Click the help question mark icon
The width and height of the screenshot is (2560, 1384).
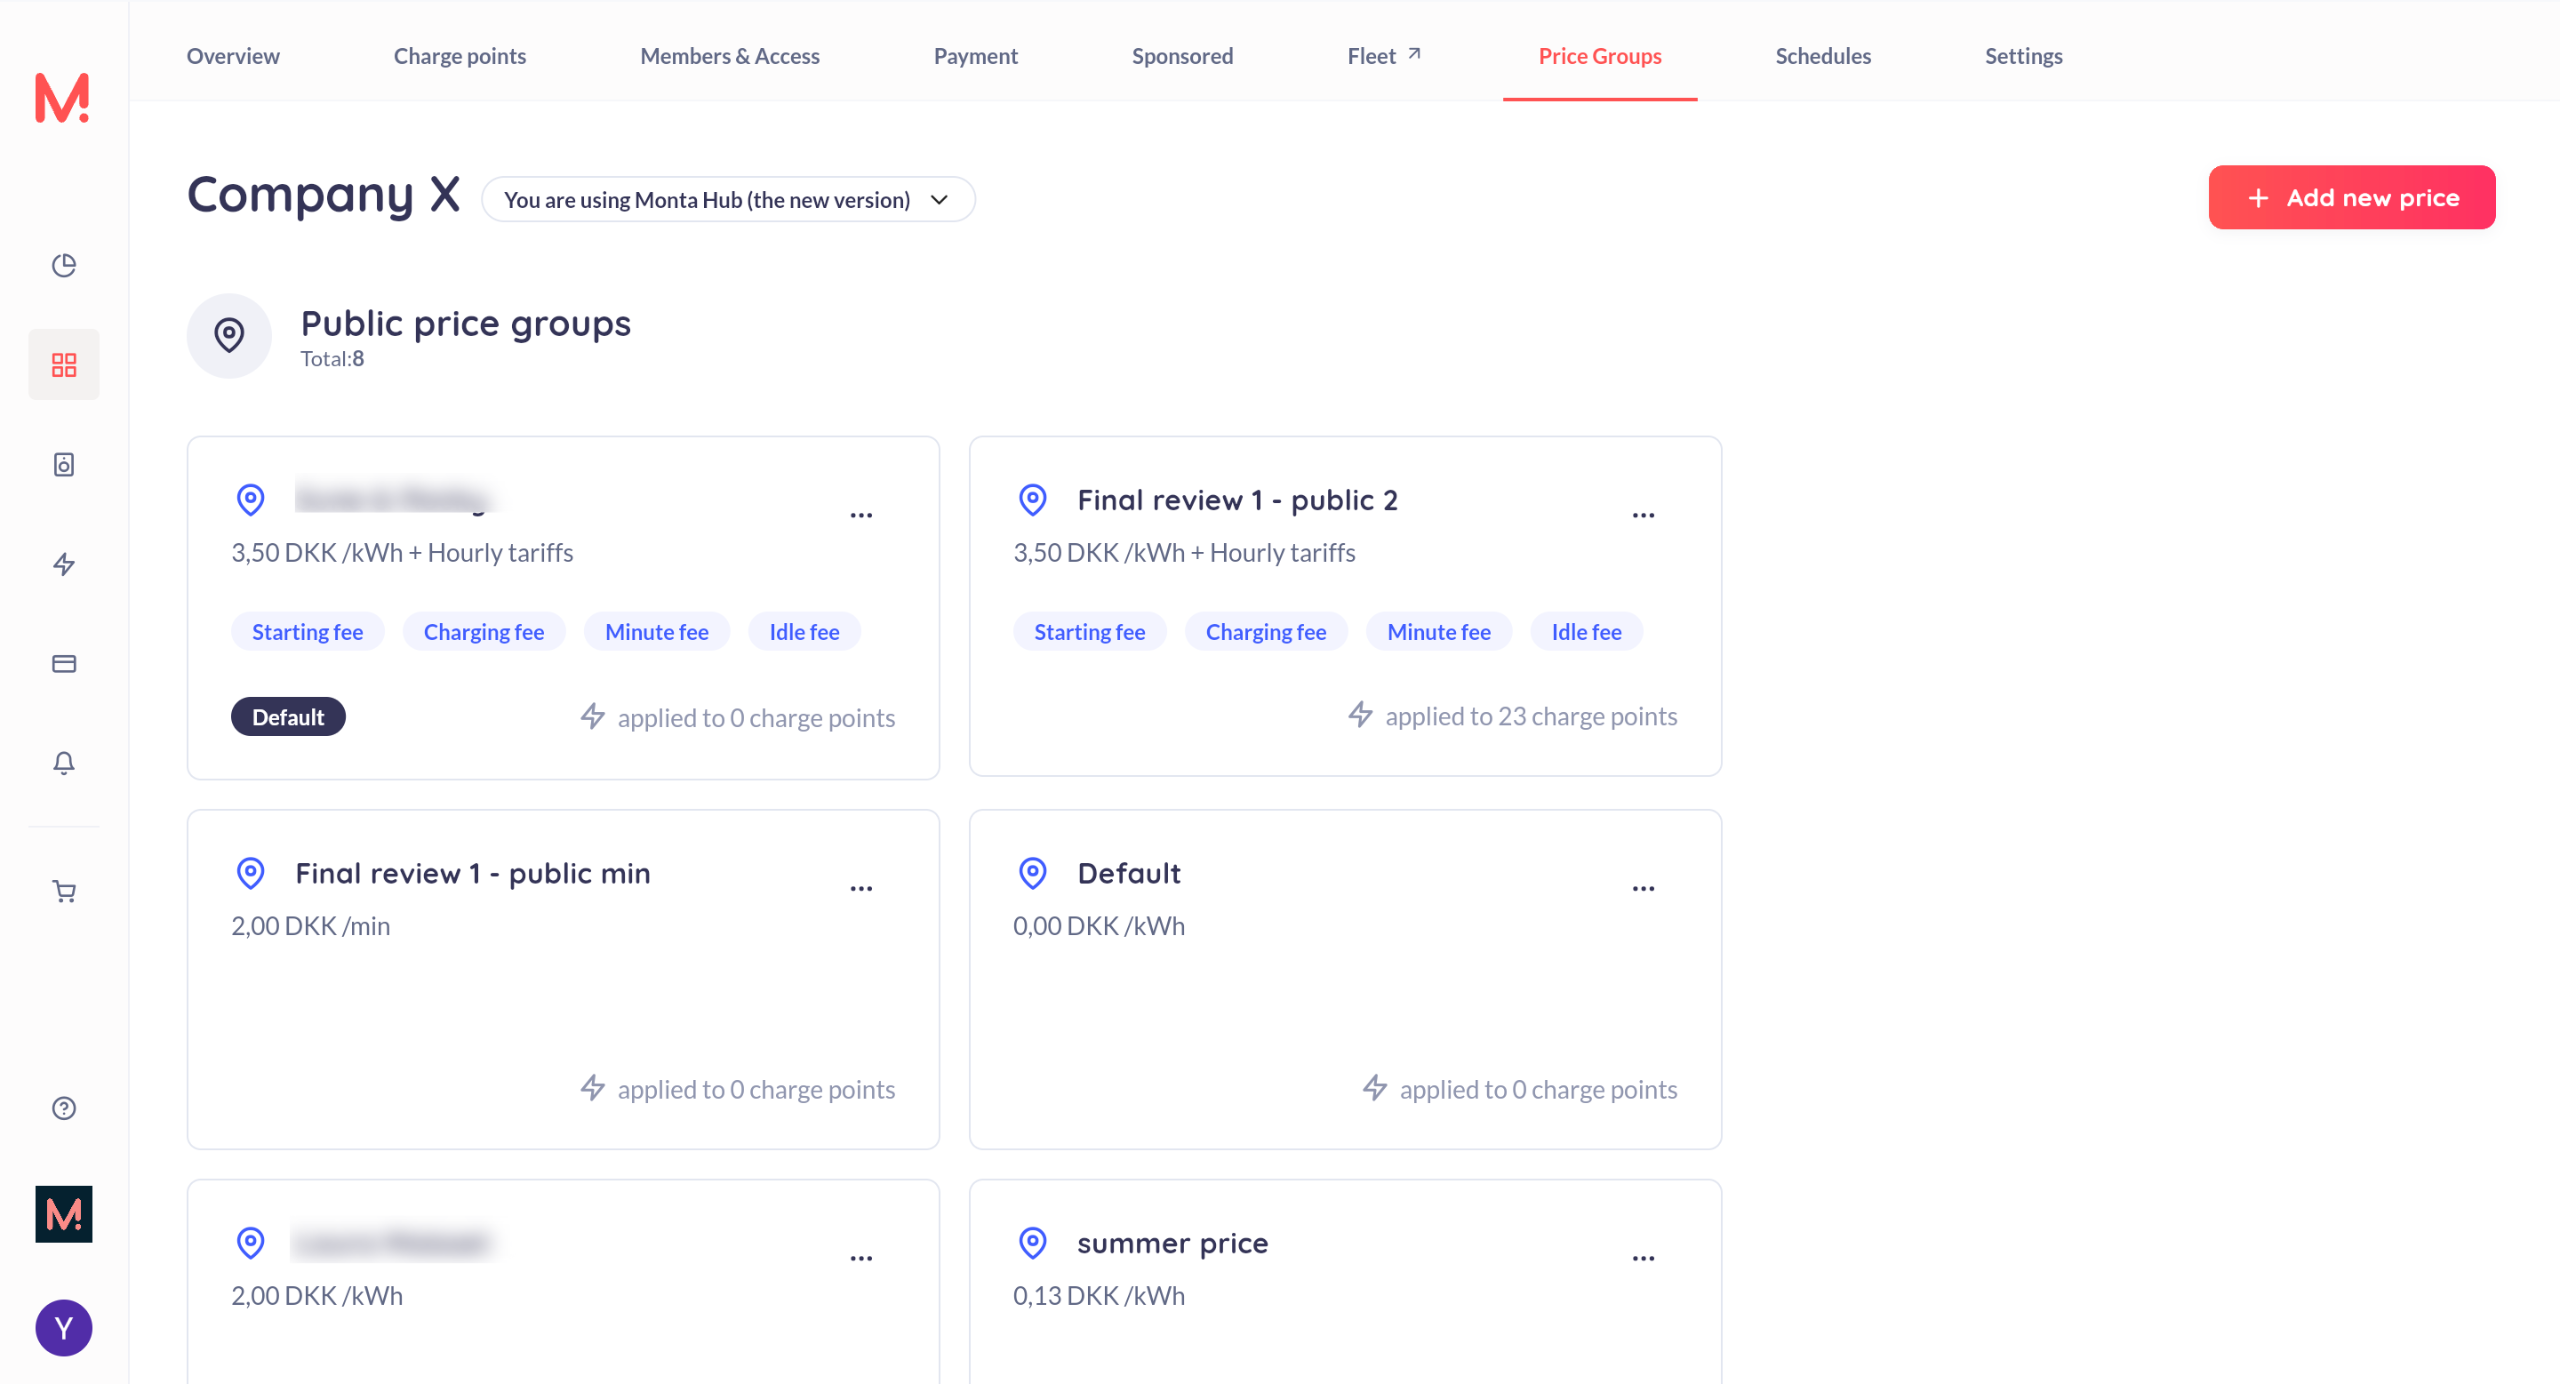click(64, 1108)
